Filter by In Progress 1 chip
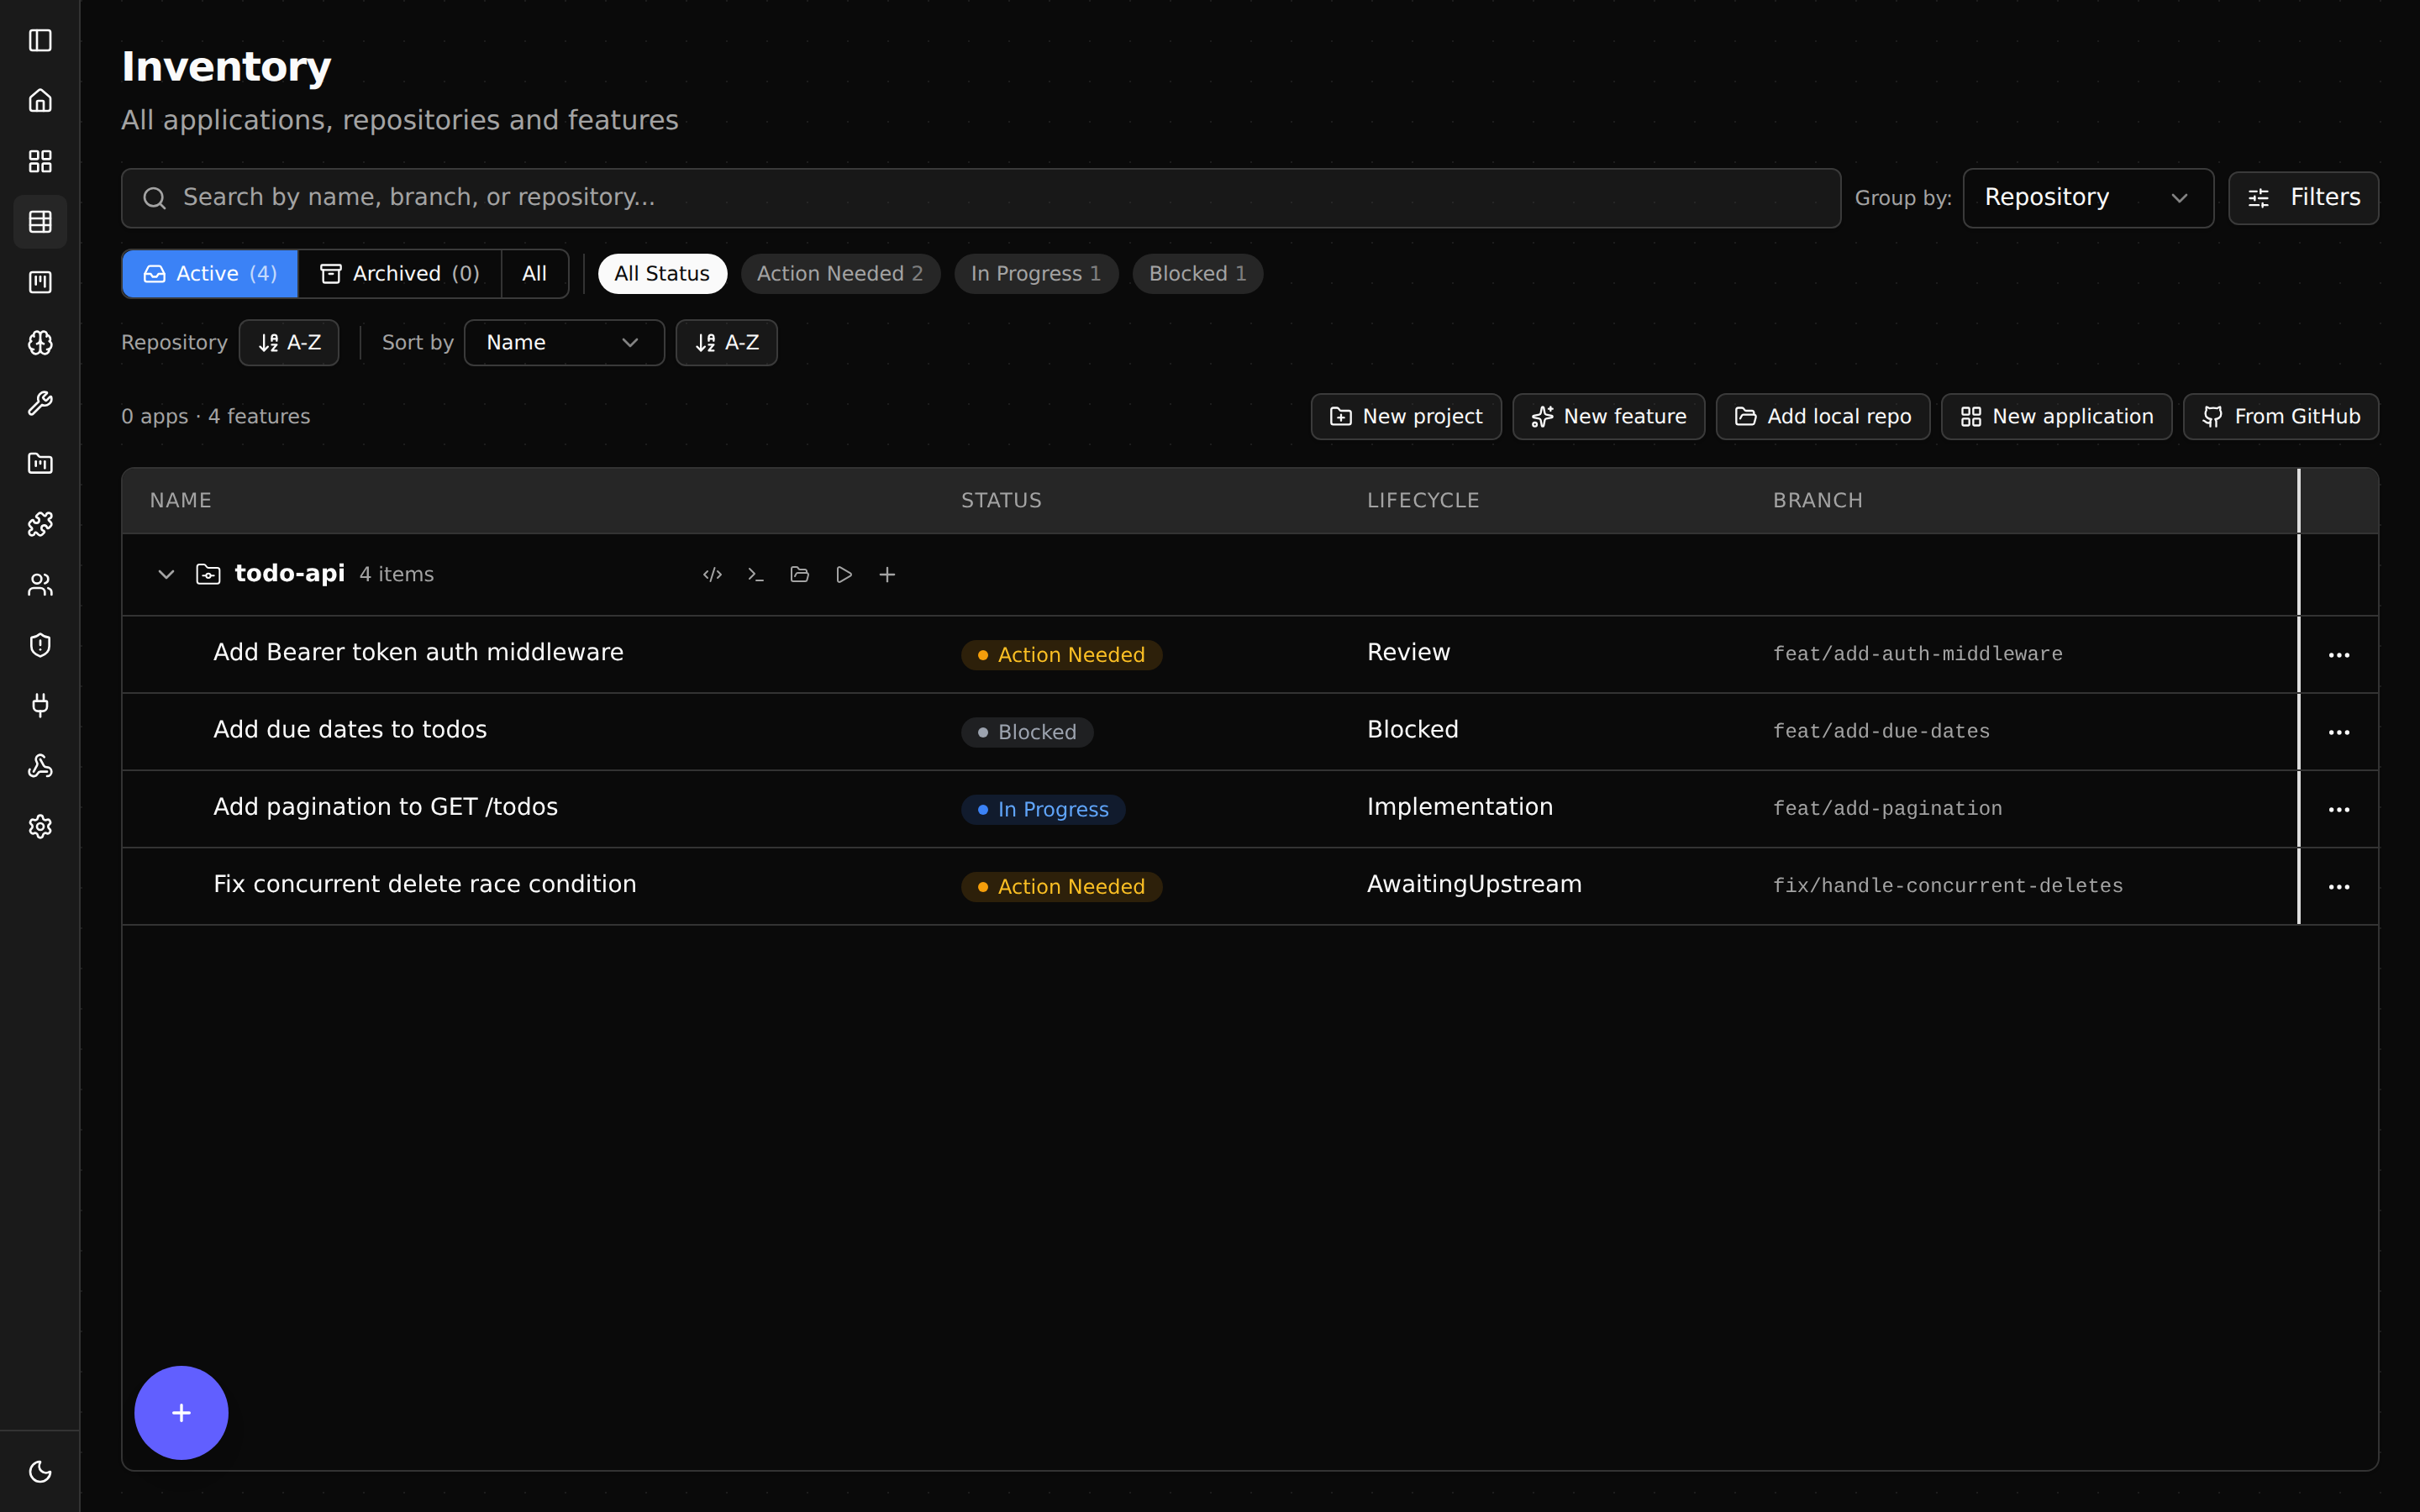2420x1512 pixels. (x=1036, y=274)
